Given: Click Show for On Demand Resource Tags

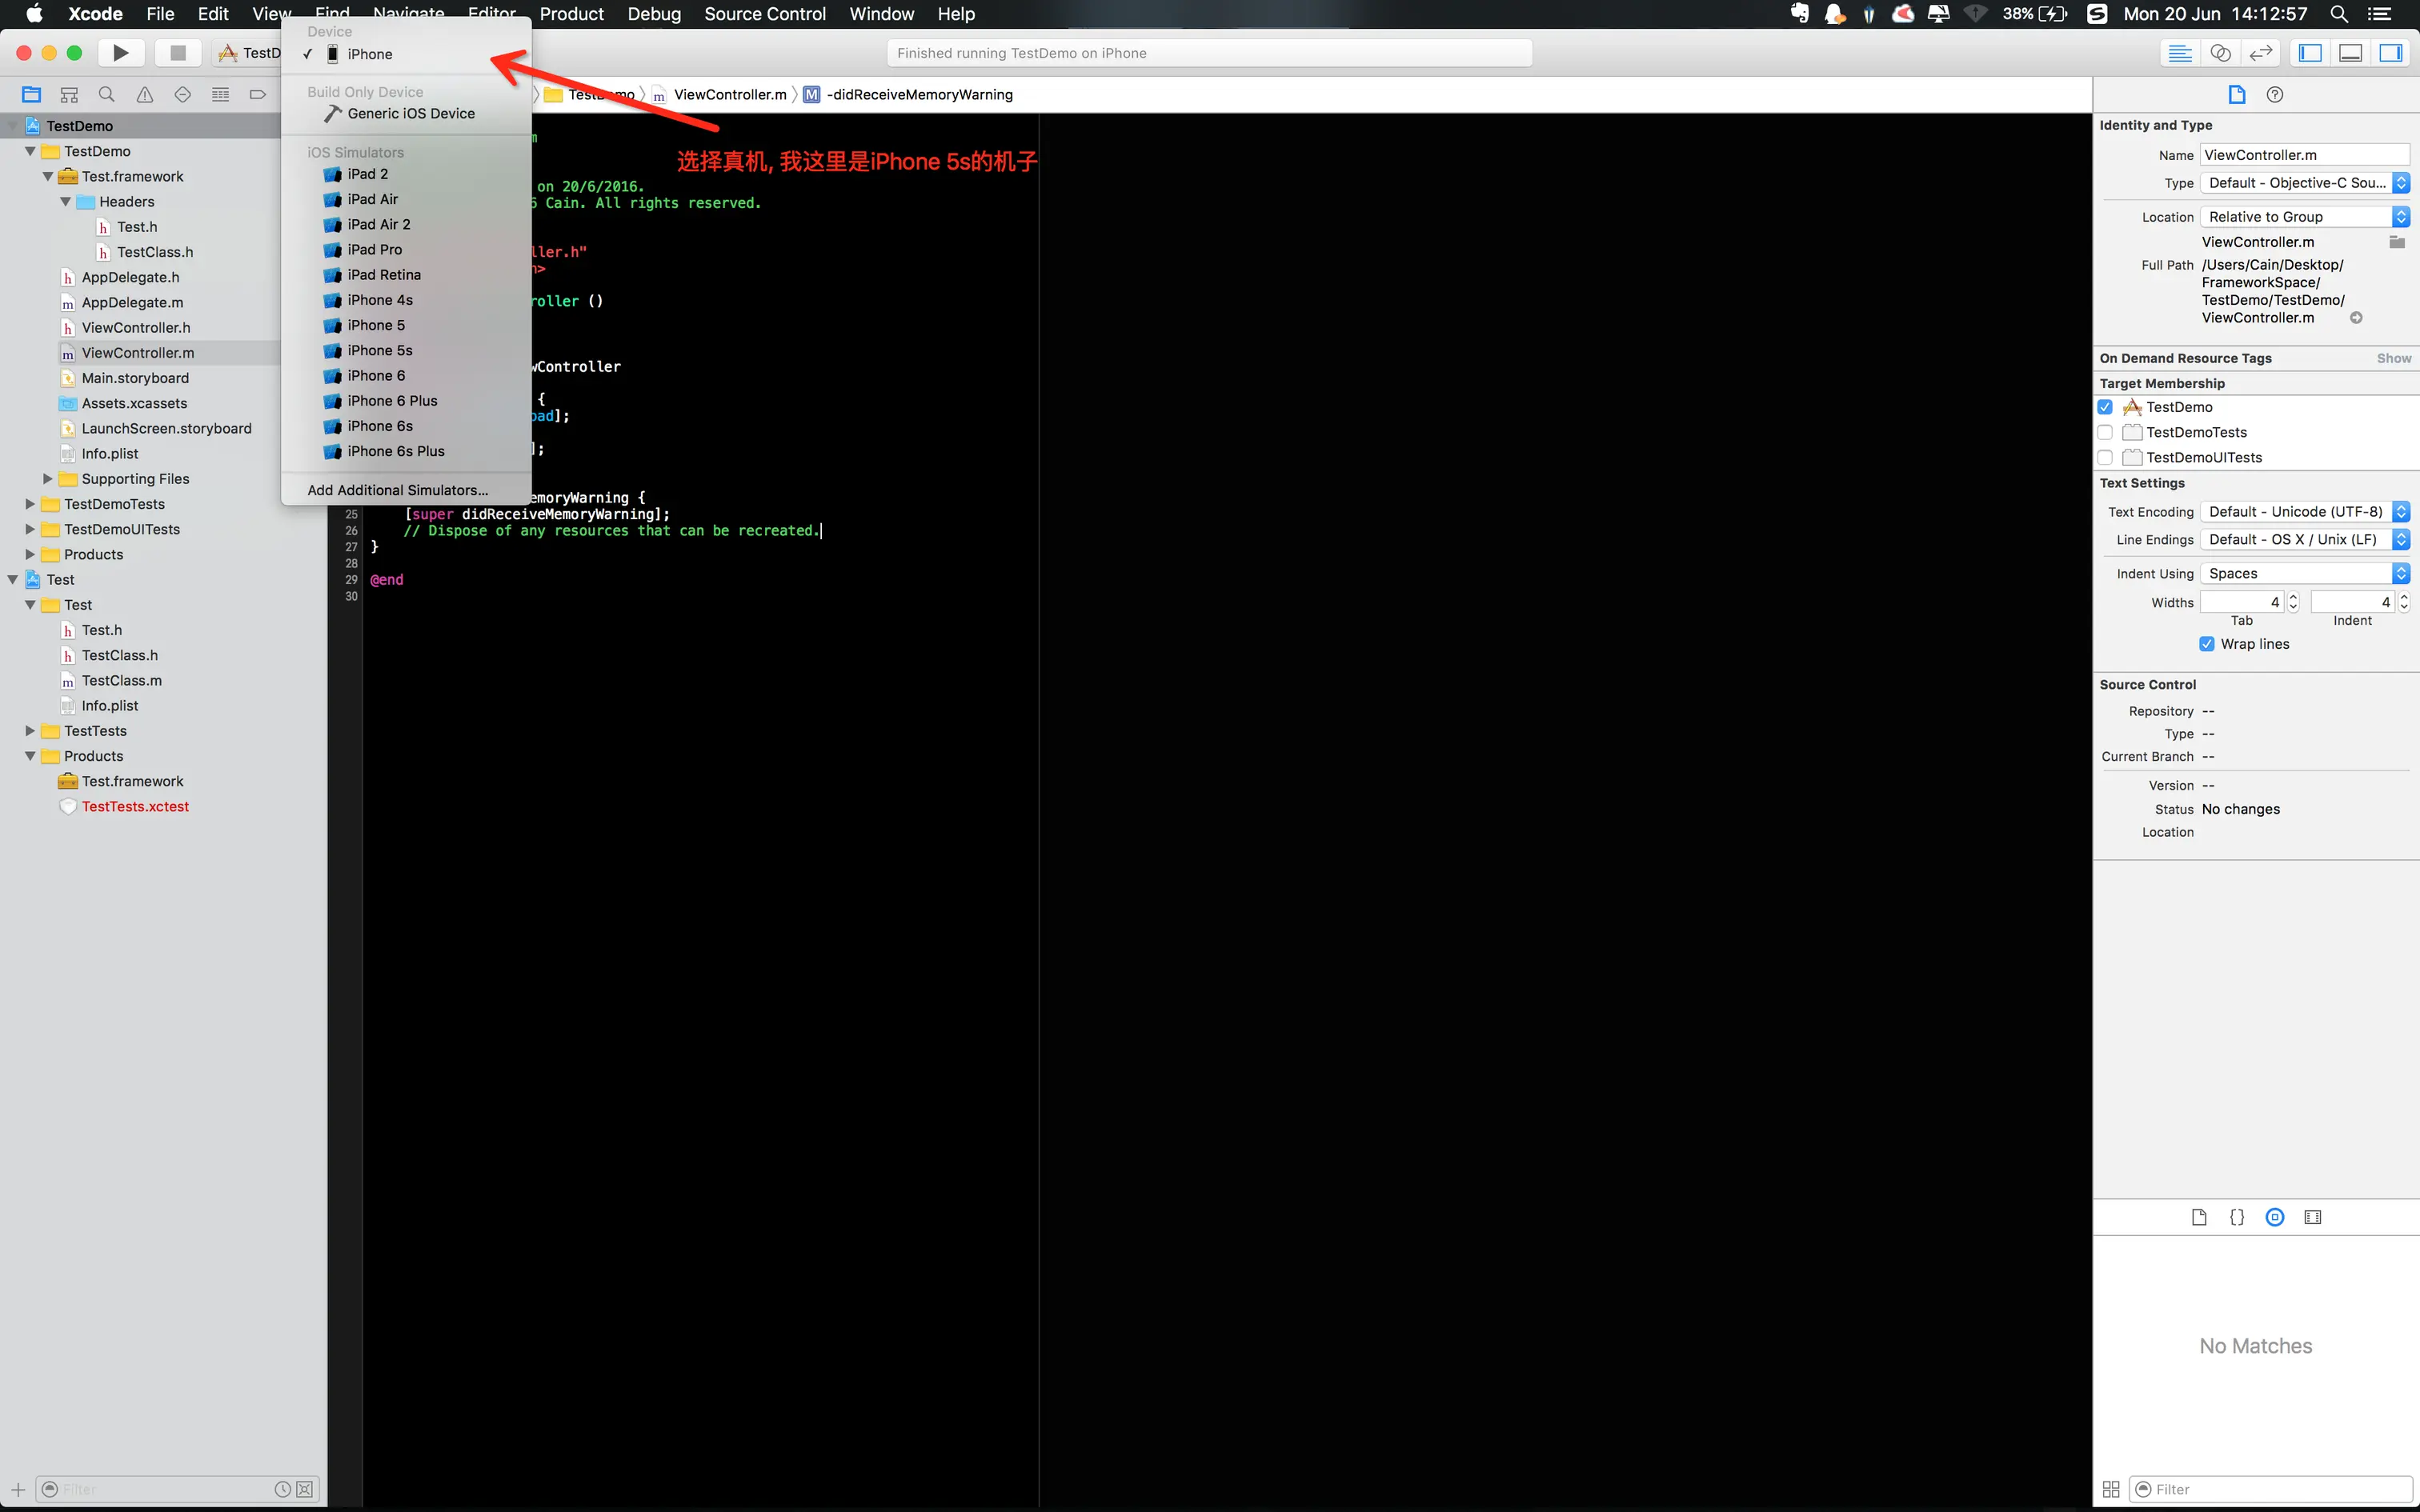Looking at the screenshot, I should click(2393, 358).
